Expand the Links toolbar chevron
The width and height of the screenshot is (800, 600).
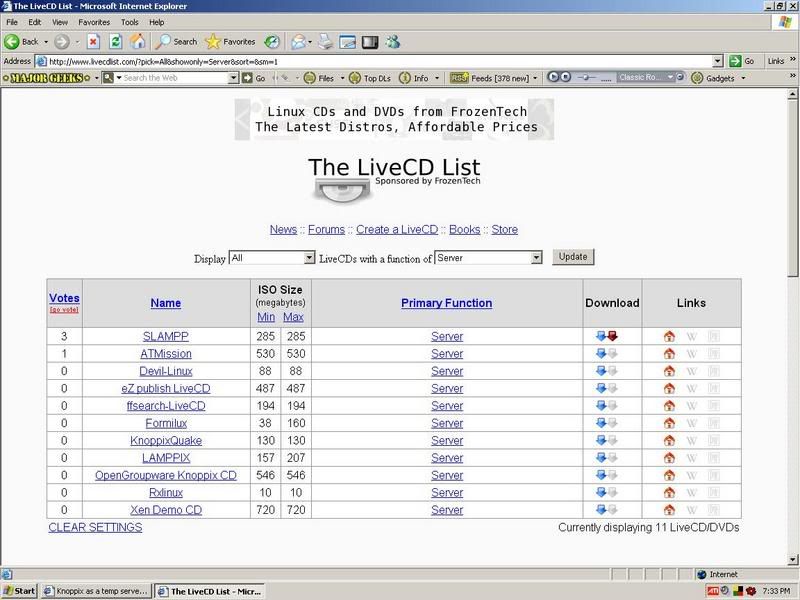[793, 60]
